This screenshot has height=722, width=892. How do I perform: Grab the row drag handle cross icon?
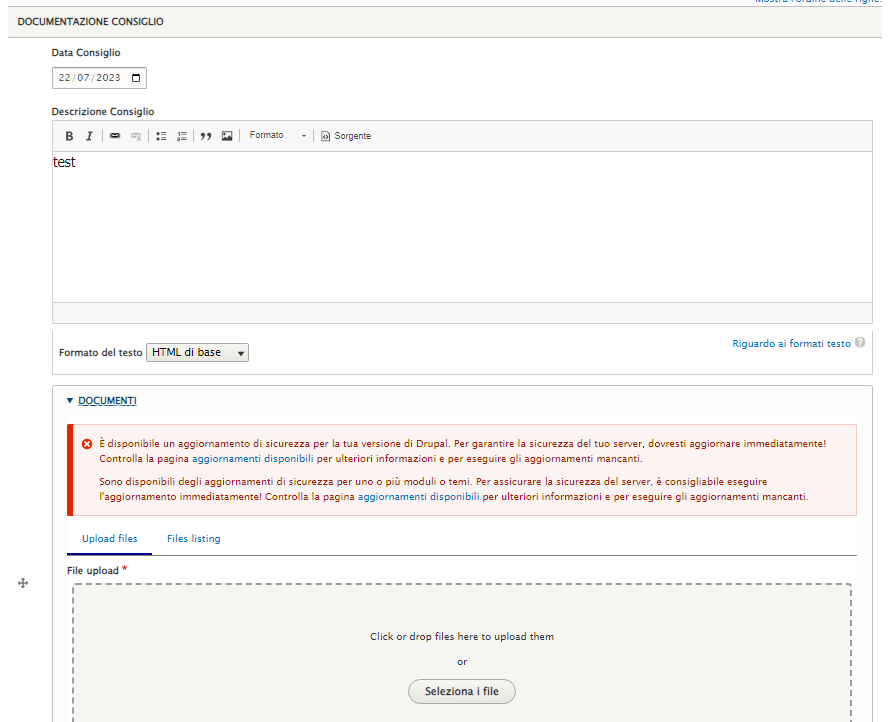click(x=23, y=583)
